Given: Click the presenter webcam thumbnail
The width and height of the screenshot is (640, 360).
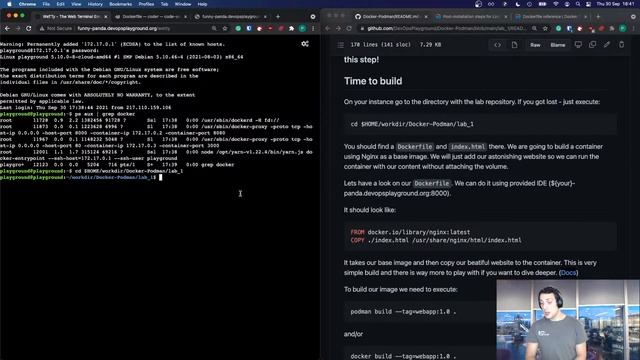Looking at the screenshot, I should pyautogui.click(x=568, y=320).
